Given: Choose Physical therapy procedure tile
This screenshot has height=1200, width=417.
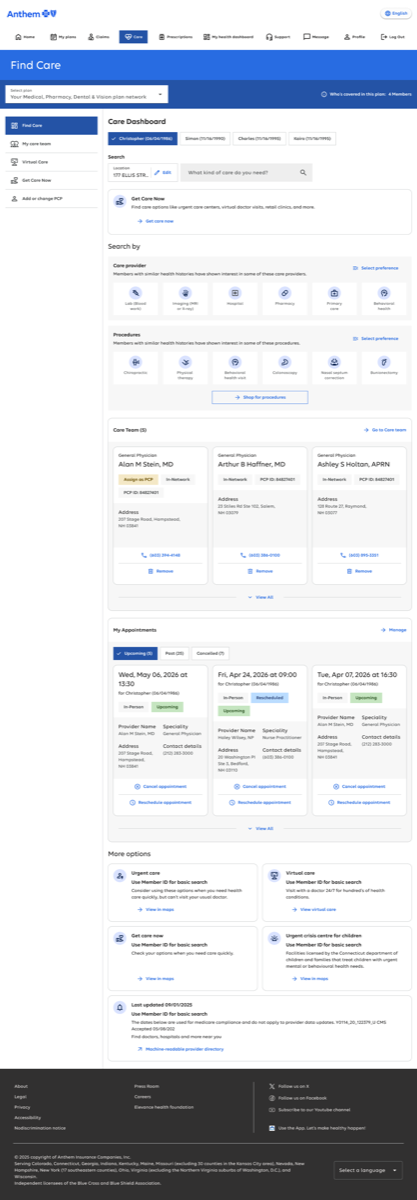Looking at the screenshot, I should 185,366.
